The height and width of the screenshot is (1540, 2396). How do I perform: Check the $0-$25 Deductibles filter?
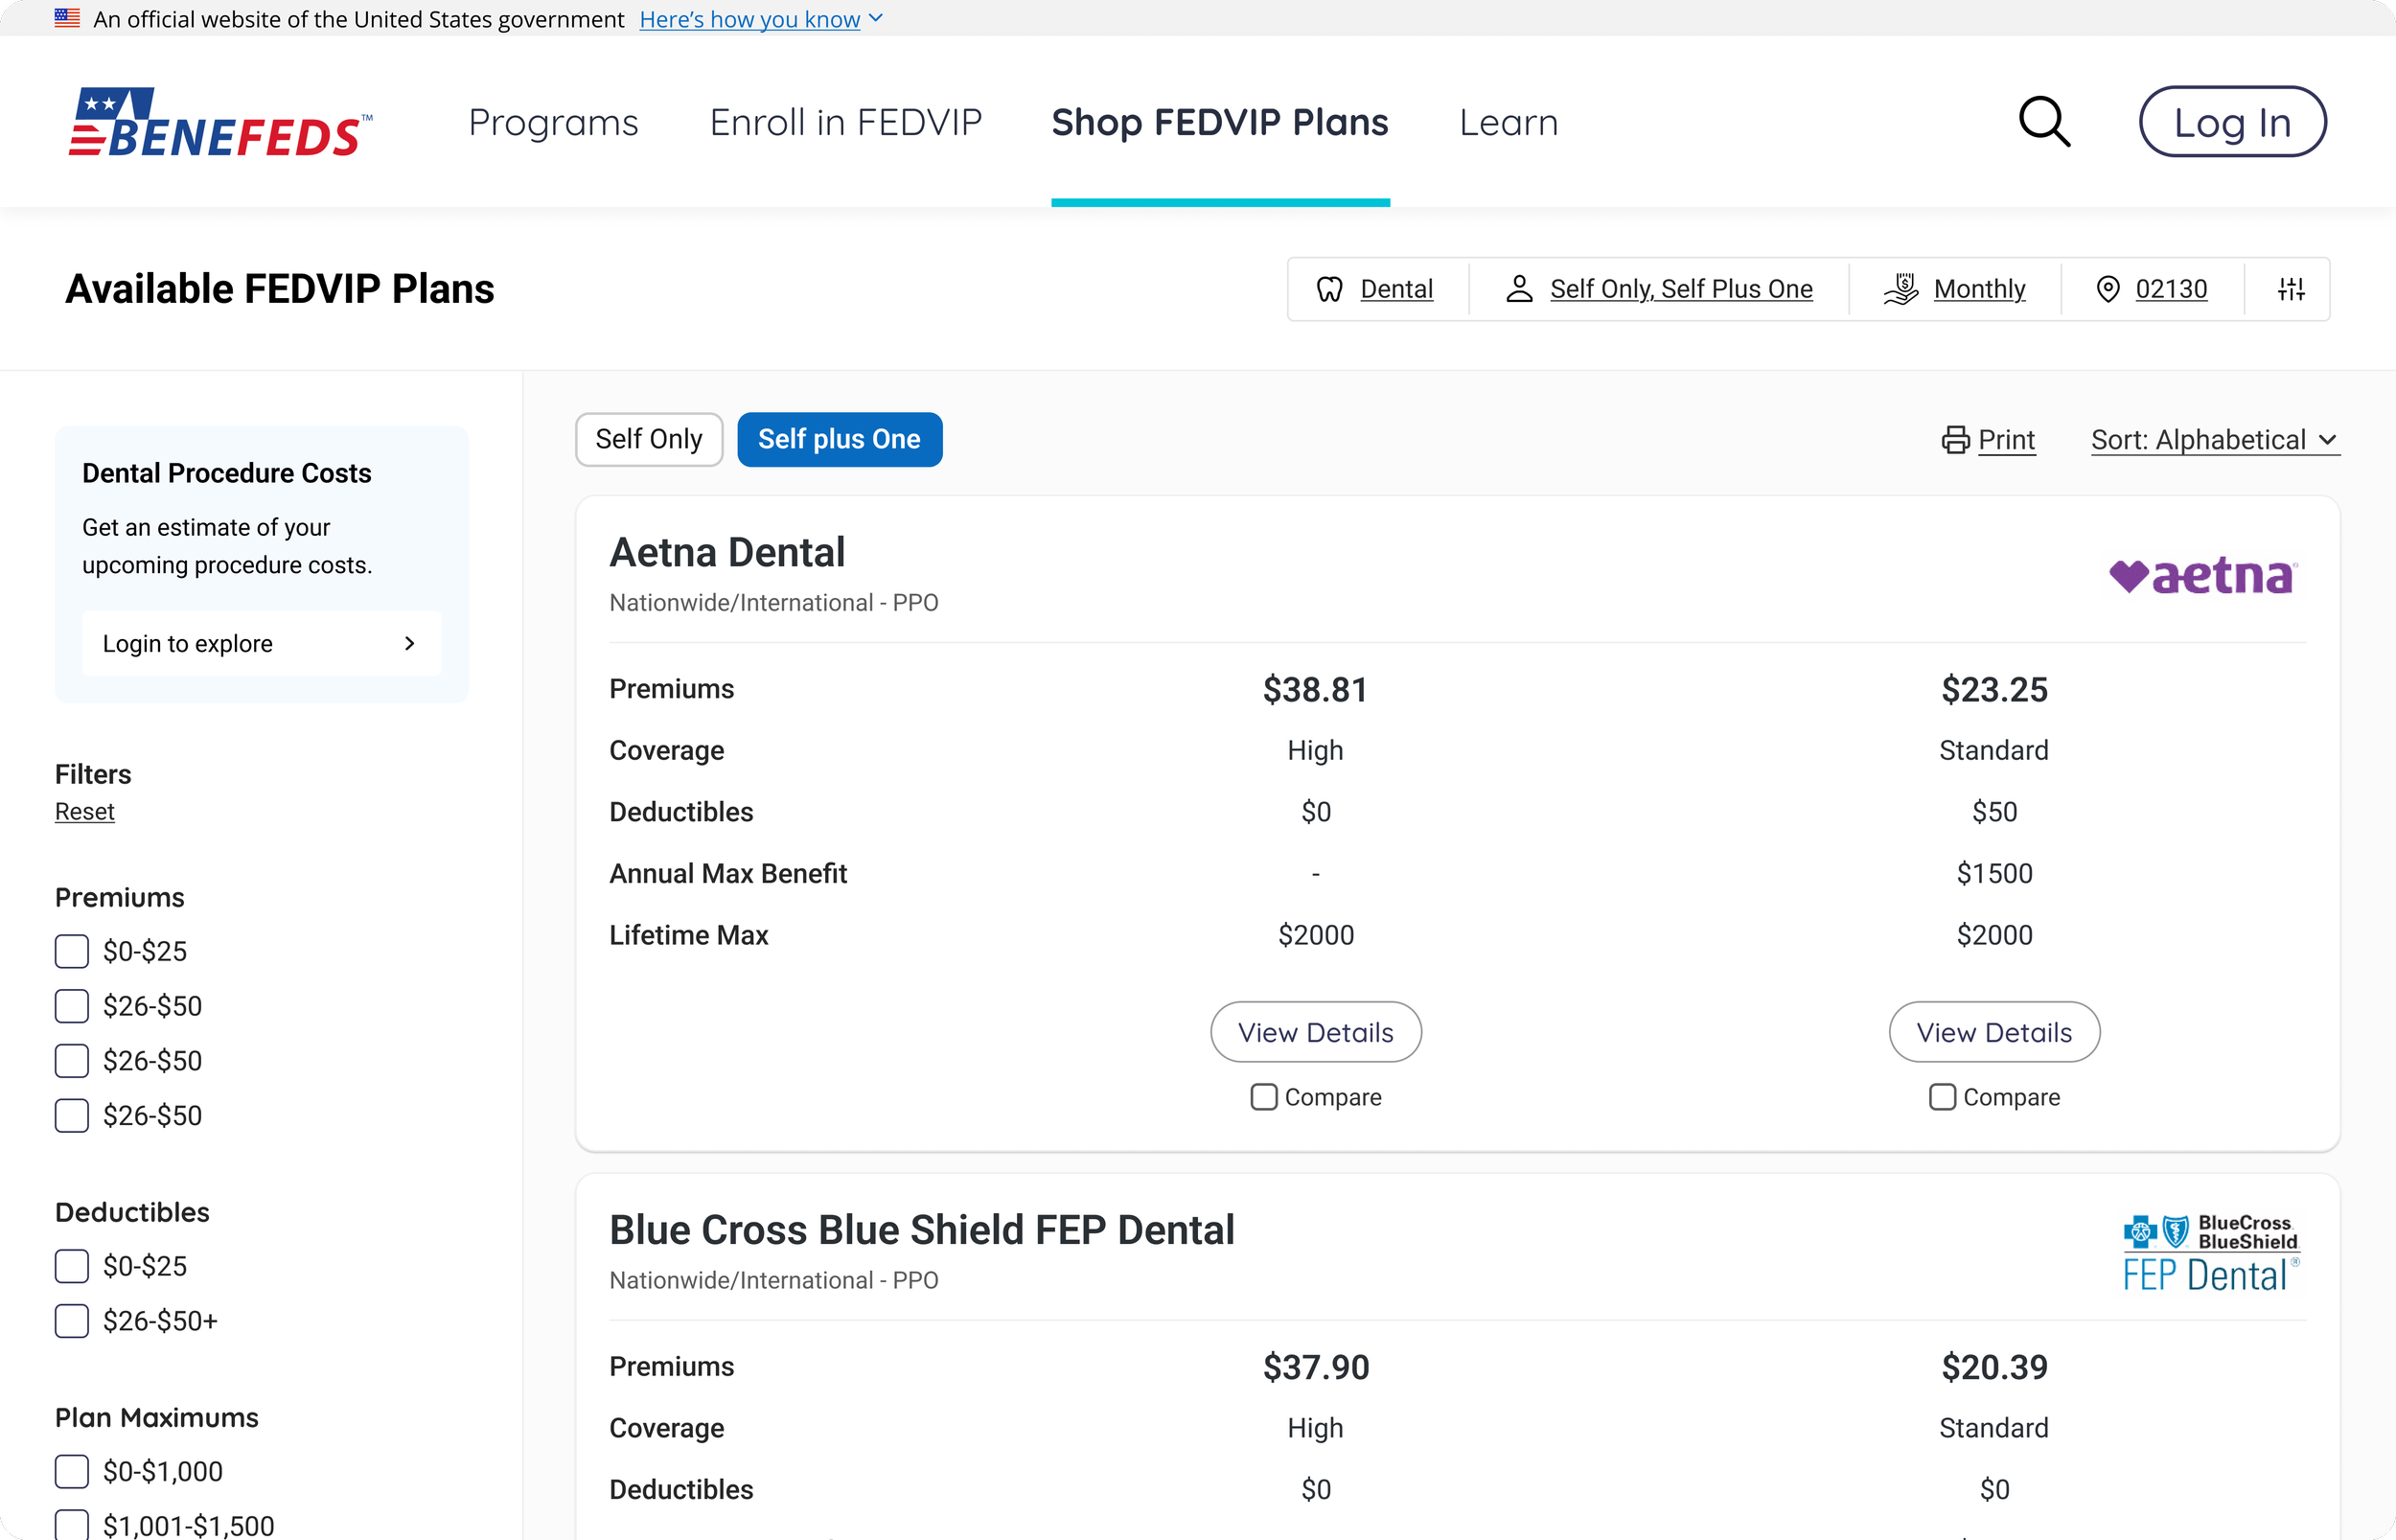pos(72,1266)
